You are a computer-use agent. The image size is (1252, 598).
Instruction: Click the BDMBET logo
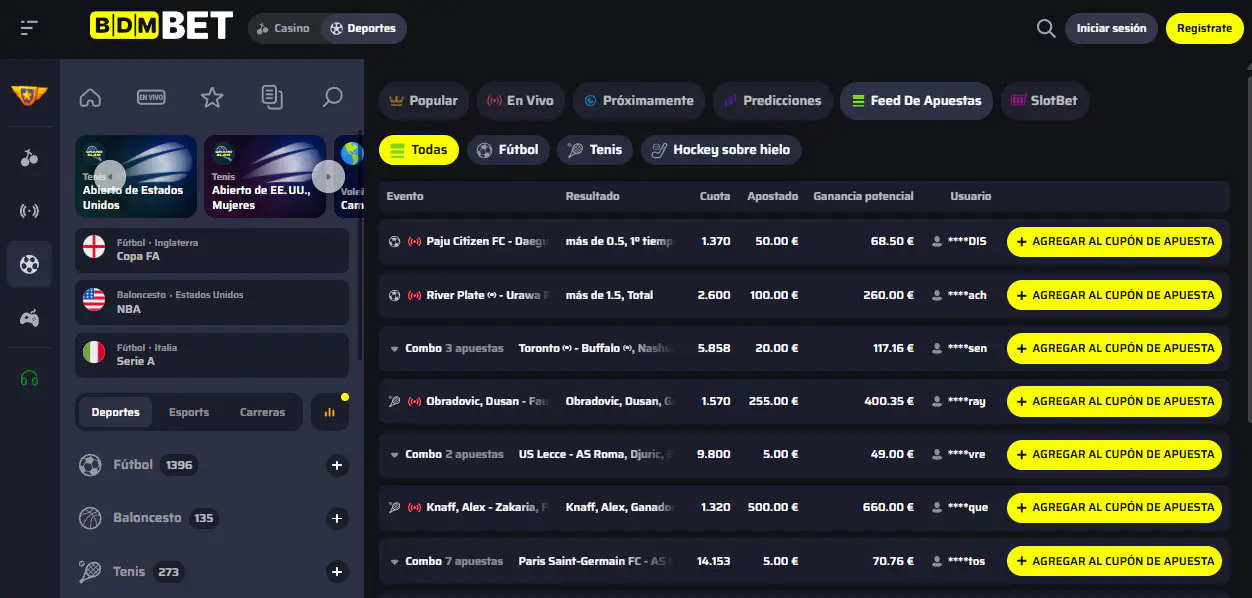pos(161,27)
